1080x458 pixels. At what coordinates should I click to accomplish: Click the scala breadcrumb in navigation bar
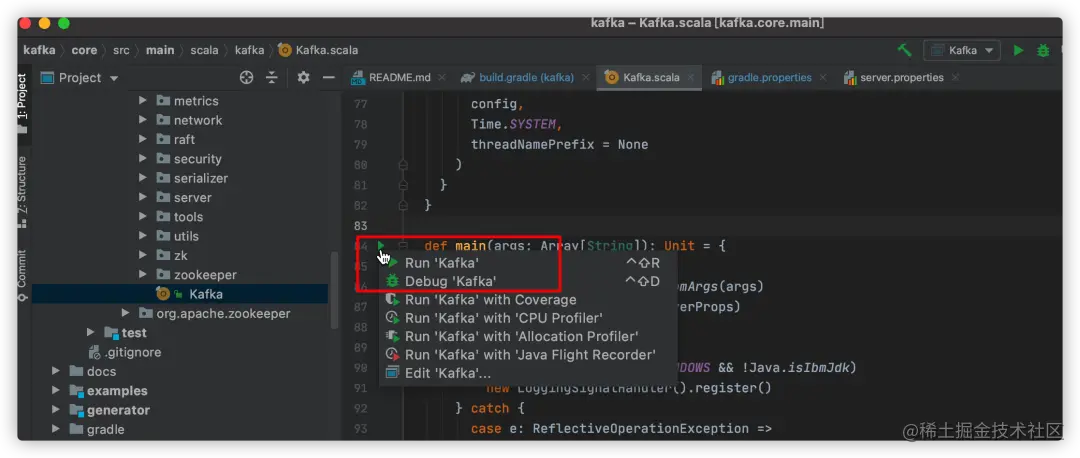[x=205, y=50]
